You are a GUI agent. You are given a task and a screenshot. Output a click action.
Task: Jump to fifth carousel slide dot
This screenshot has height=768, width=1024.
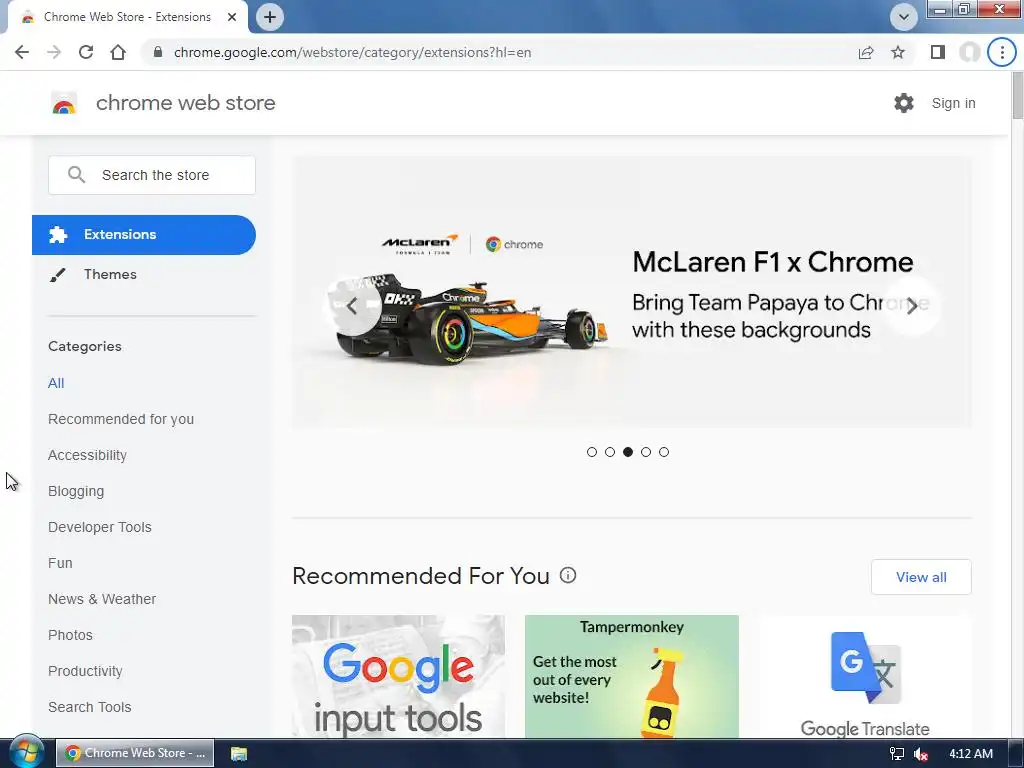tap(664, 452)
